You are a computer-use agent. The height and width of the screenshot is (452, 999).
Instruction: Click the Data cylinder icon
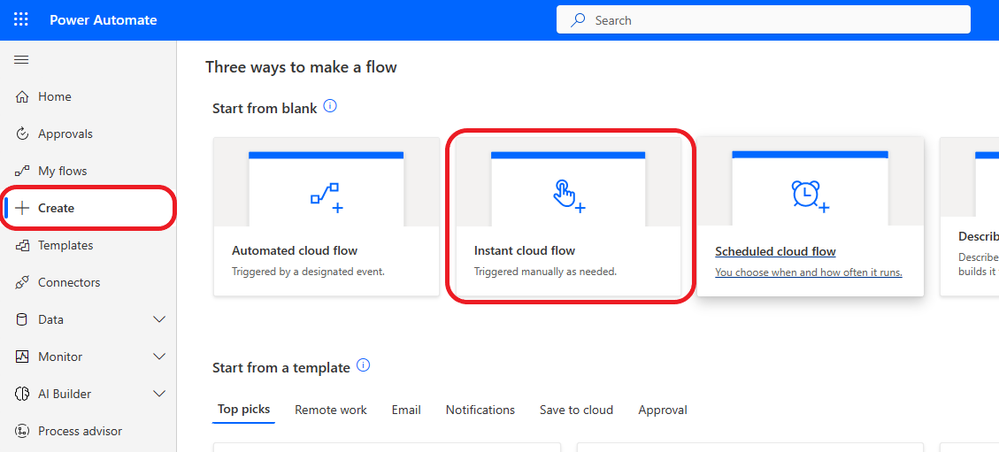point(22,319)
